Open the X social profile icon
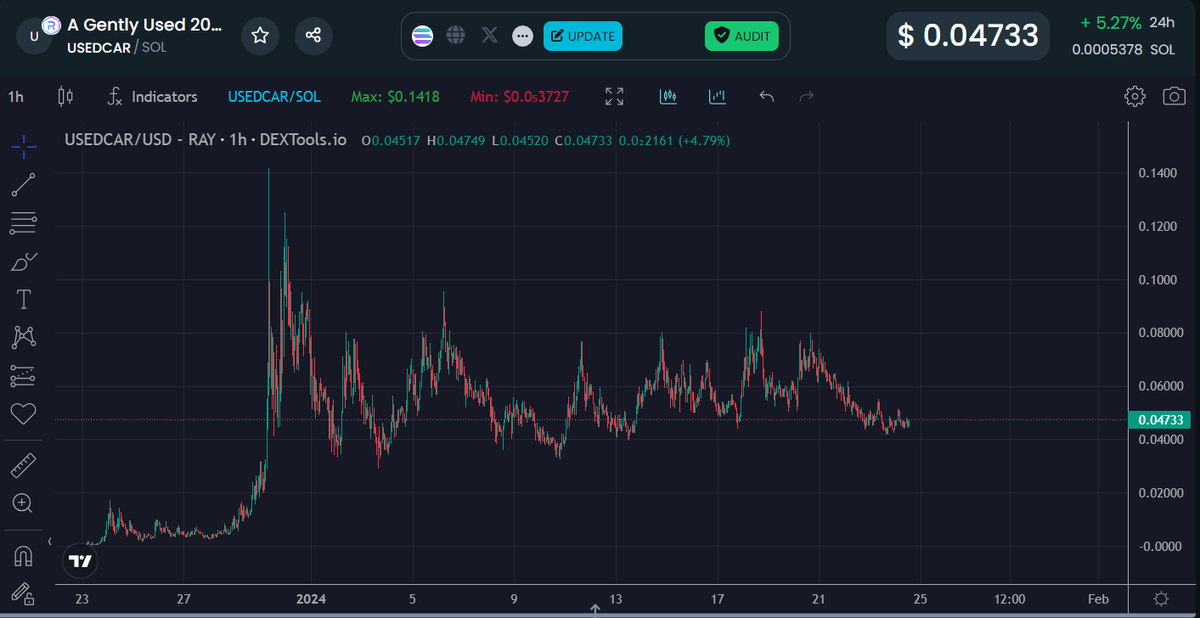 click(x=489, y=36)
